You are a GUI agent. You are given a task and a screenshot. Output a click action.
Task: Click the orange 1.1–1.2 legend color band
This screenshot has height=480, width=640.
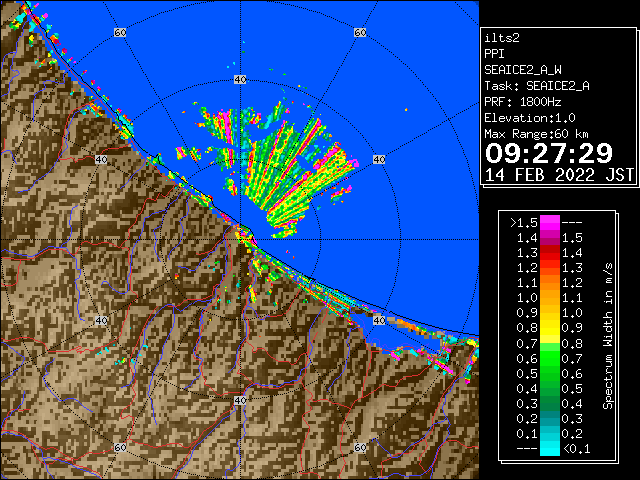(x=549, y=282)
